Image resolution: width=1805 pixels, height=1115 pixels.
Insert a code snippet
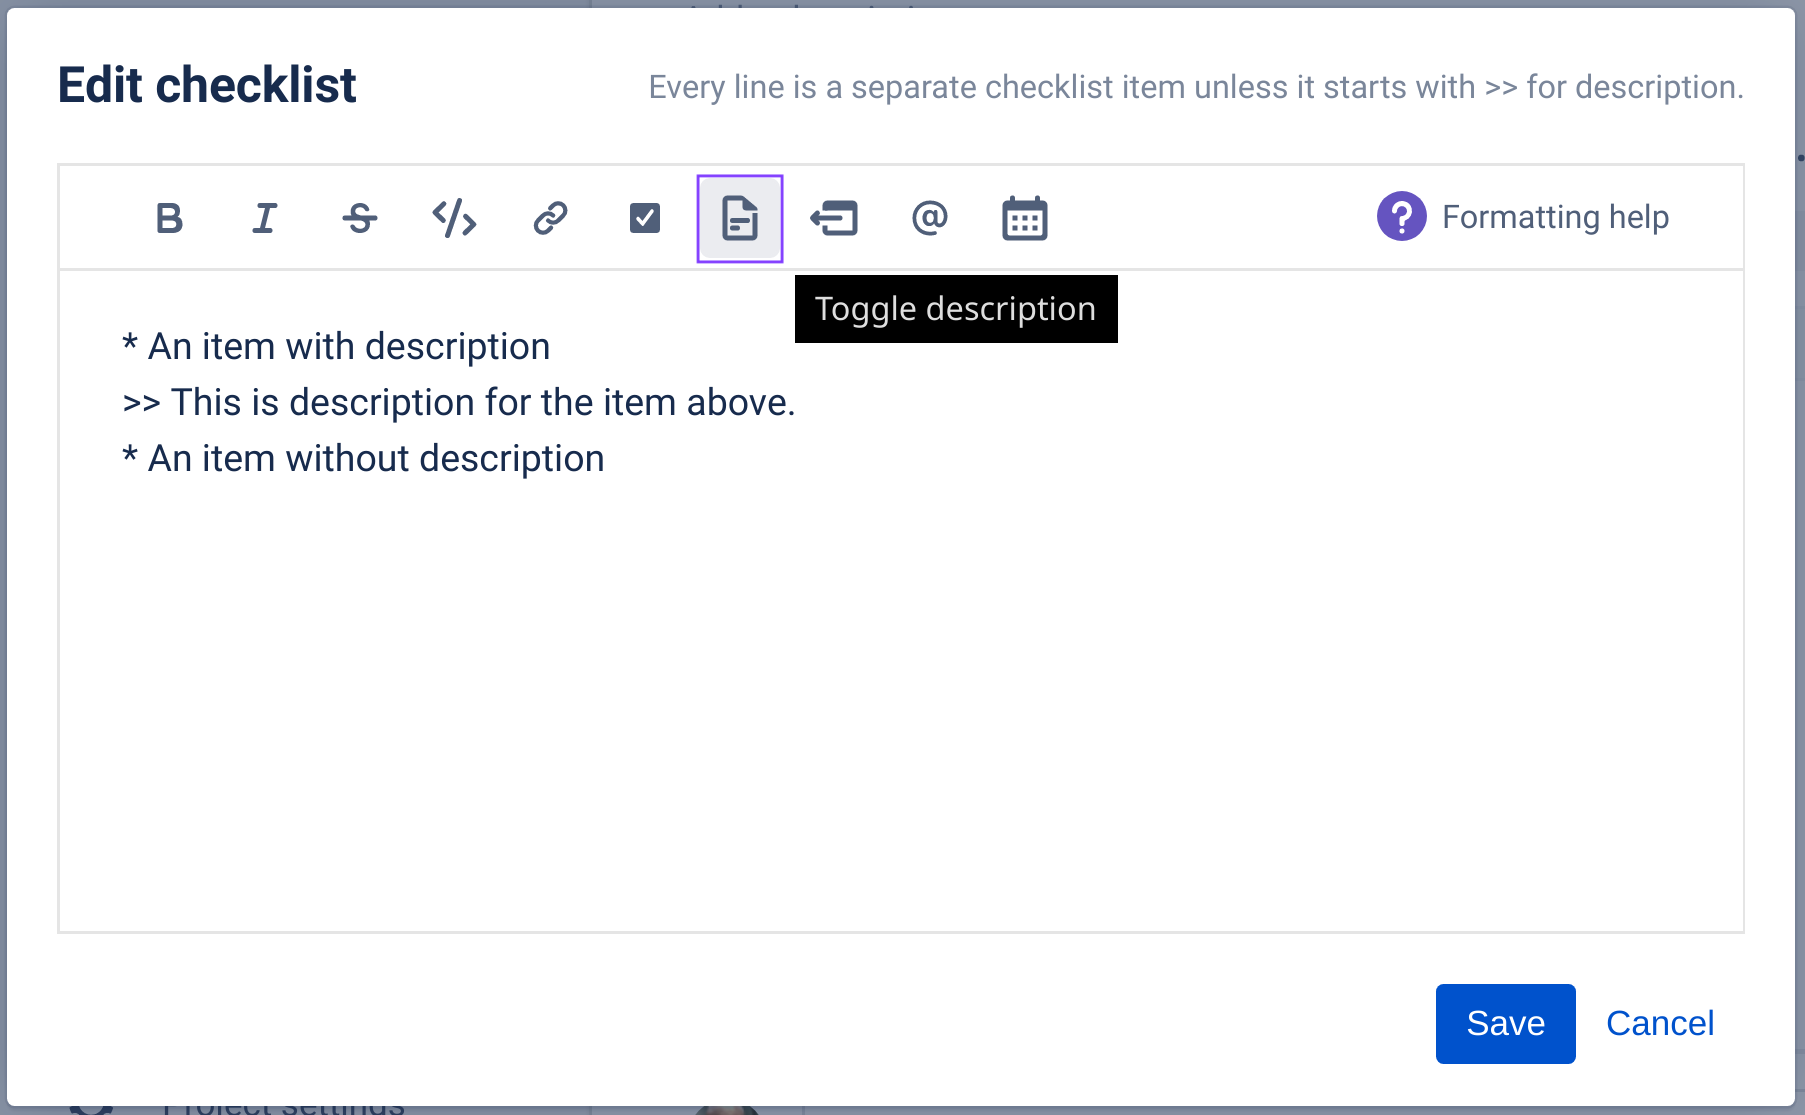[453, 218]
